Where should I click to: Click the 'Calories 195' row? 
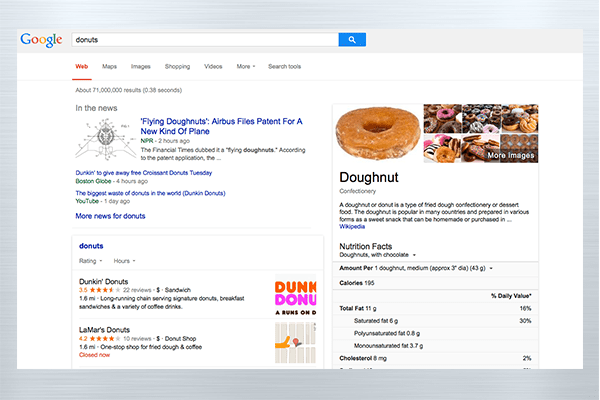tap(435, 283)
